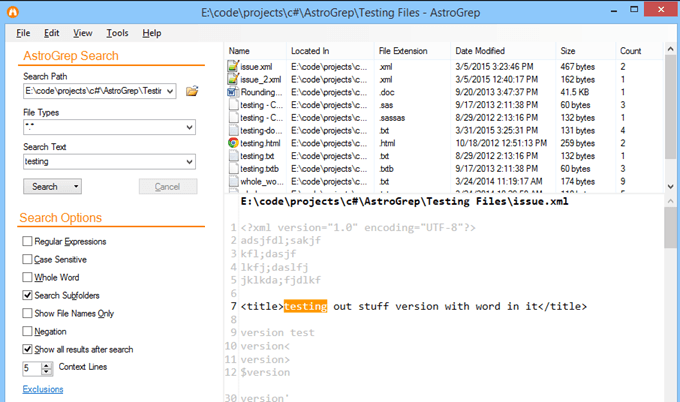Maximize the AstroGrep window
Screen dimensions: 680x402
634,10
